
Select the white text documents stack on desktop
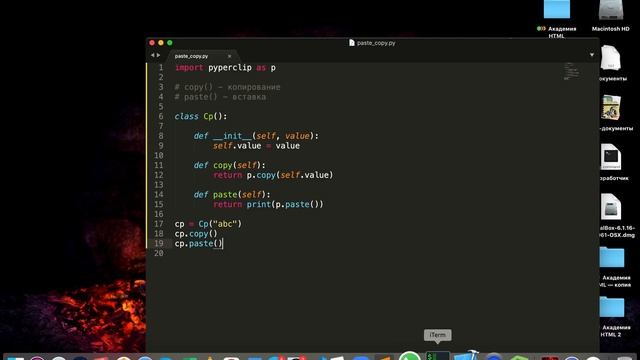point(611,58)
